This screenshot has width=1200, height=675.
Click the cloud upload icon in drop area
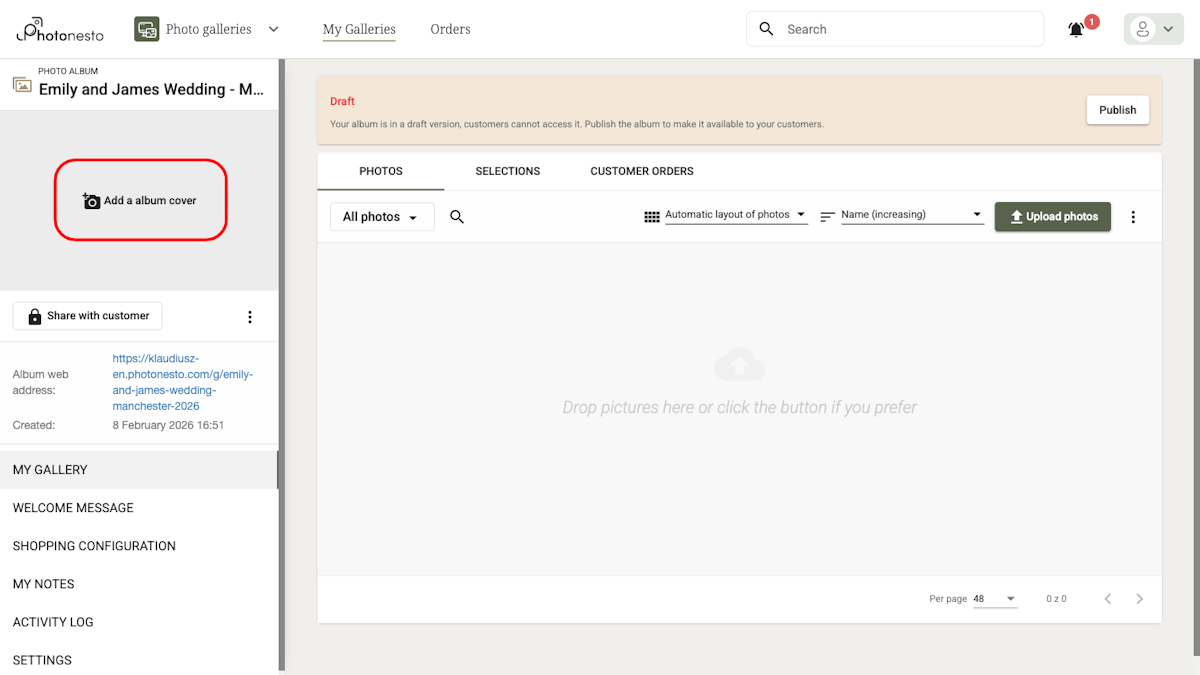(739, 365)
